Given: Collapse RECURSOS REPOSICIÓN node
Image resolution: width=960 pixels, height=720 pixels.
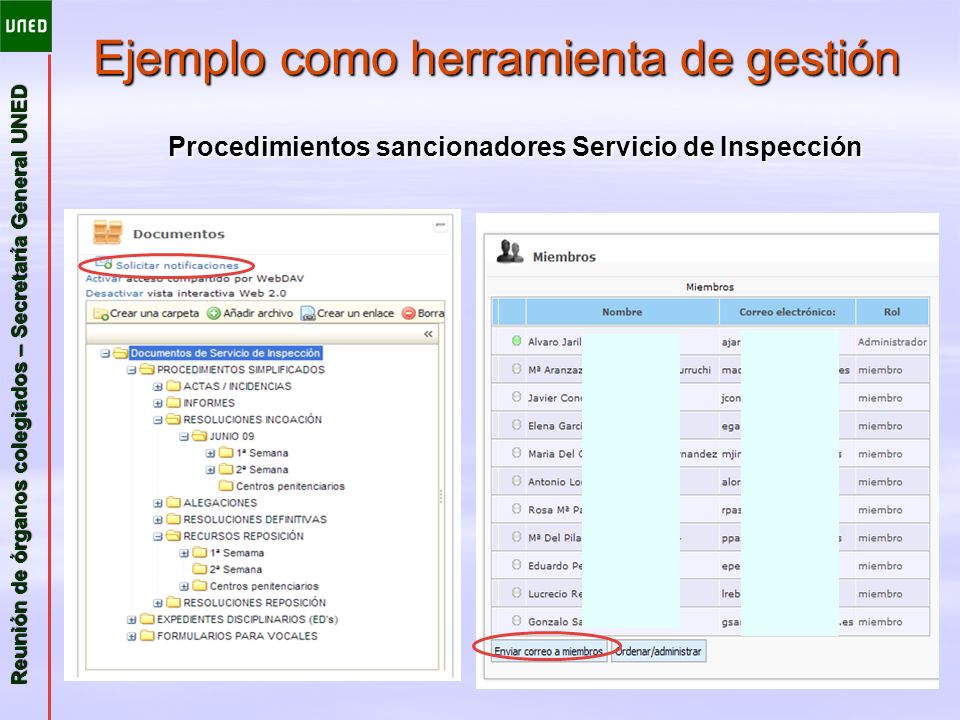Looking at the screenshot, I should point(157,536).
